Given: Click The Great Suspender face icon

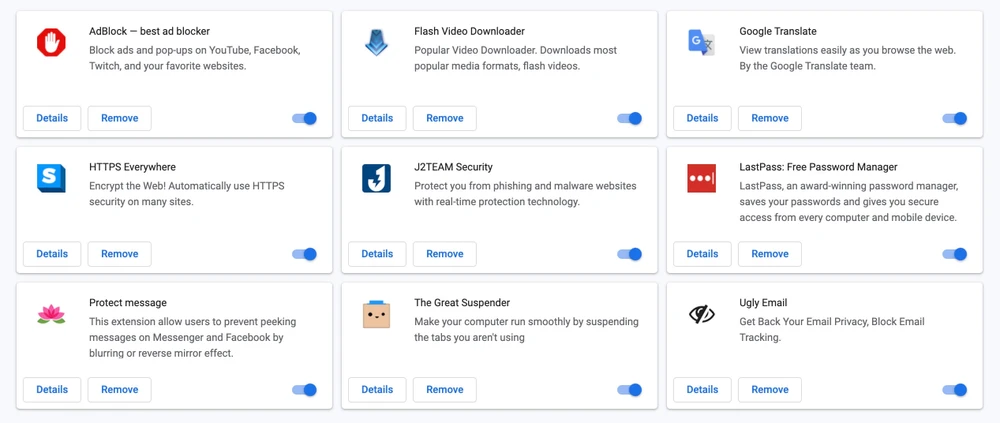Looking at the screenshot, I should [x=376, y=314].
